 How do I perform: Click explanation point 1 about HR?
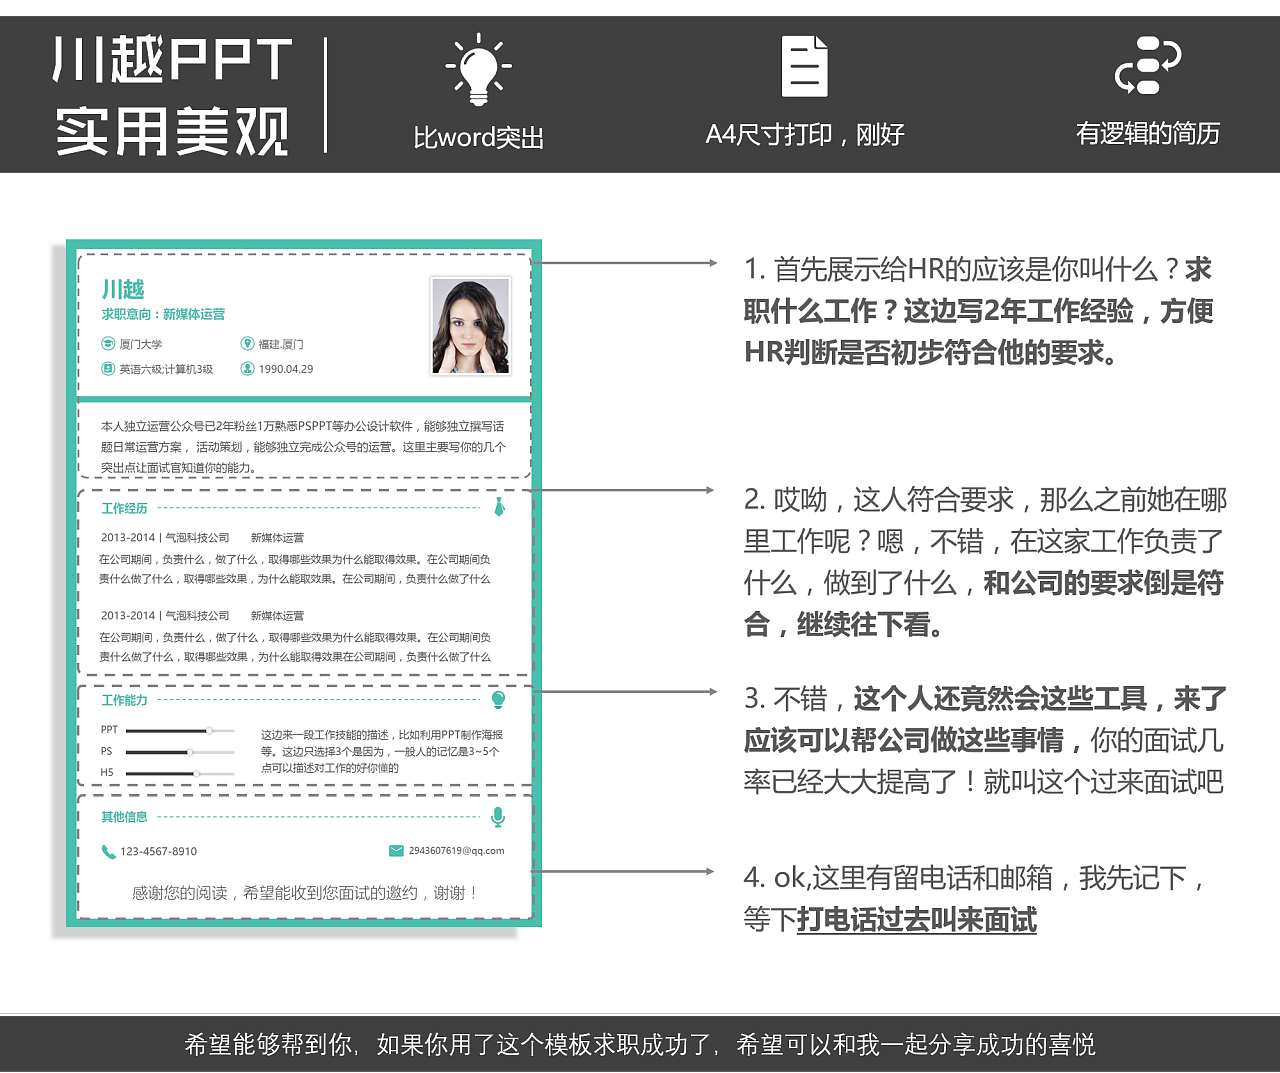point(978,311)
